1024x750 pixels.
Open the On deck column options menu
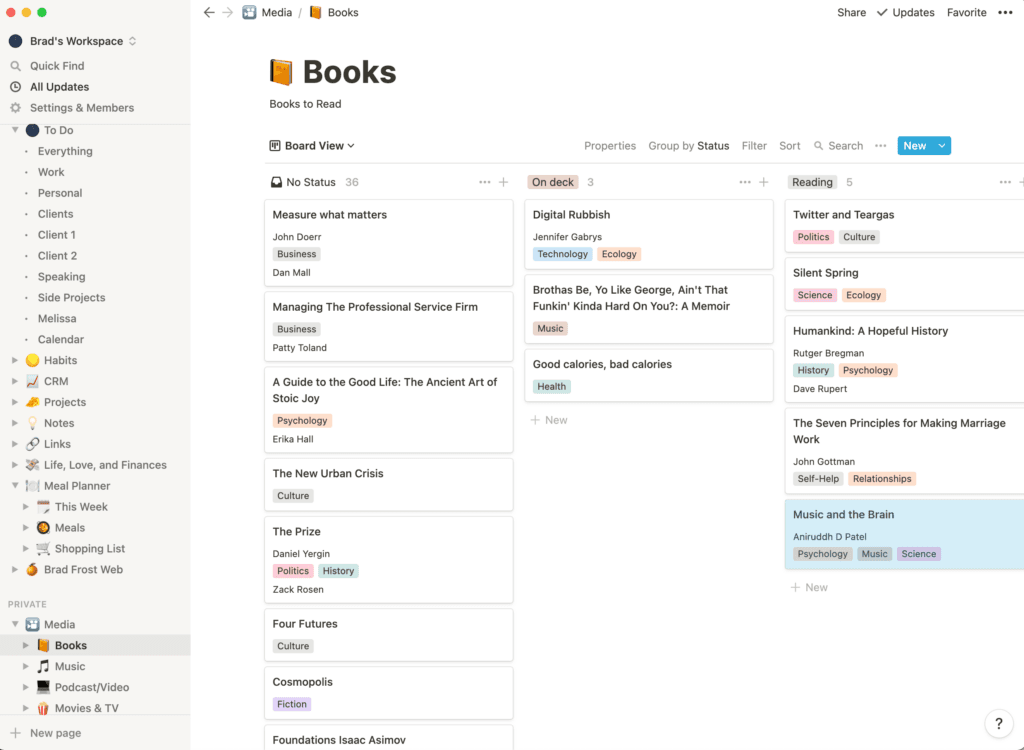pyautogui.click(x=745, y=182)
